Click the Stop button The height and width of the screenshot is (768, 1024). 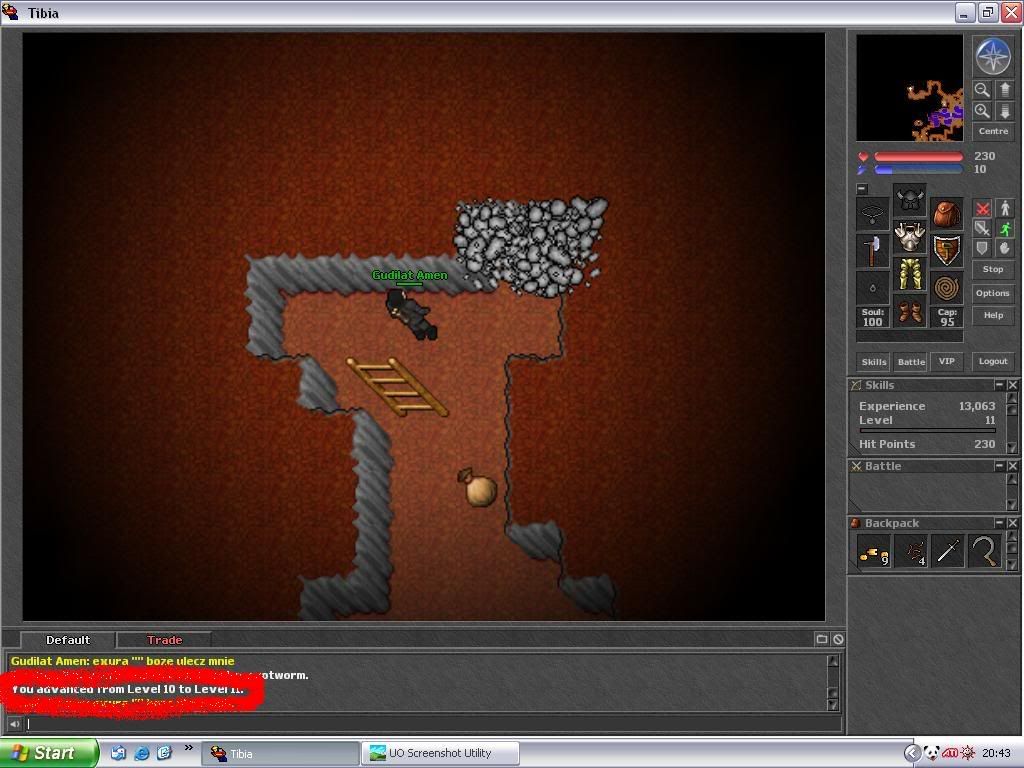tap(993, 269)
